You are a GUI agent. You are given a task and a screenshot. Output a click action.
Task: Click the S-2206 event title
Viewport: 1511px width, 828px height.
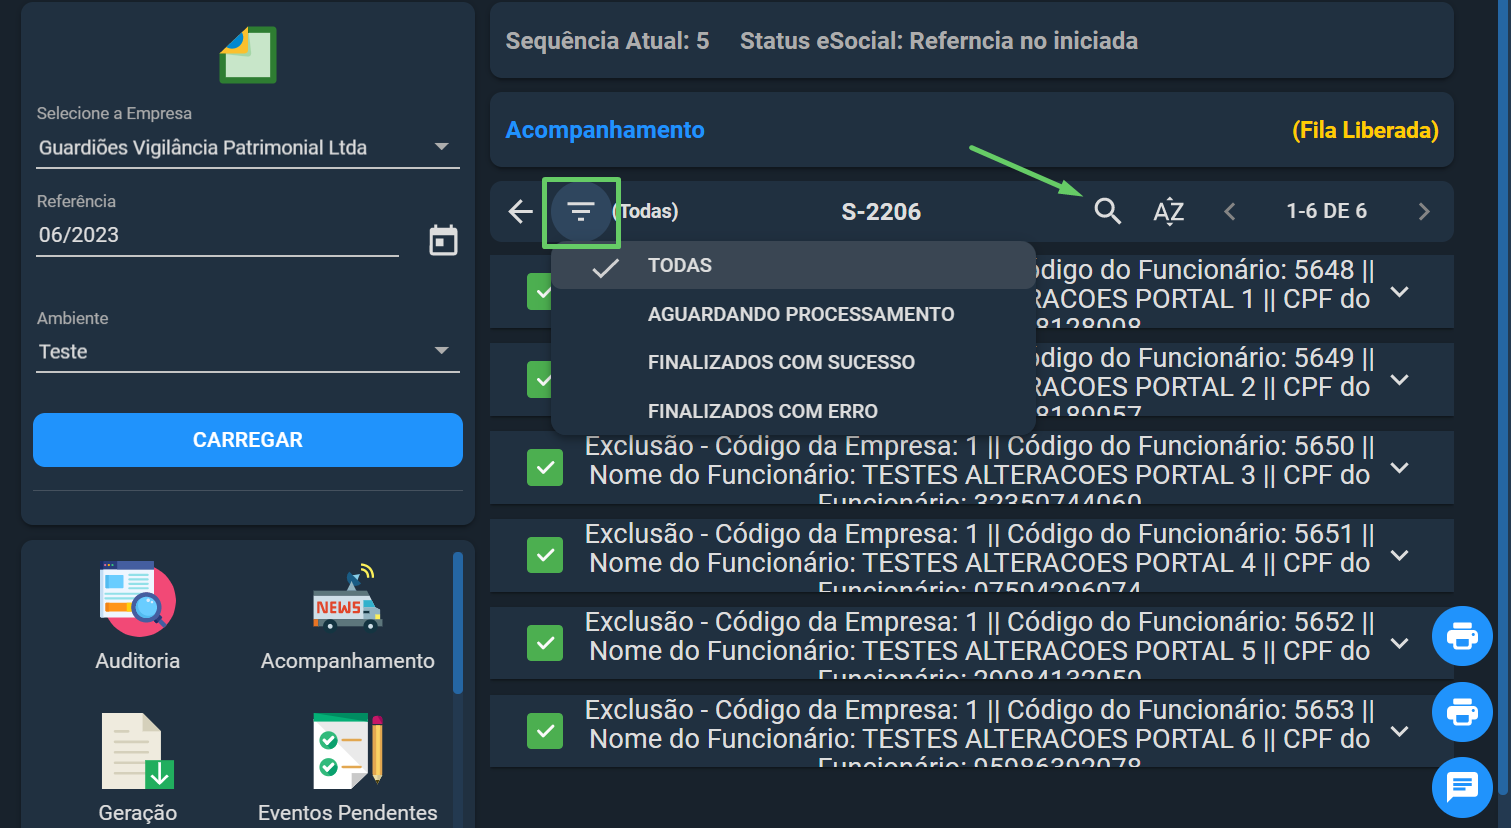click(881, 212)
